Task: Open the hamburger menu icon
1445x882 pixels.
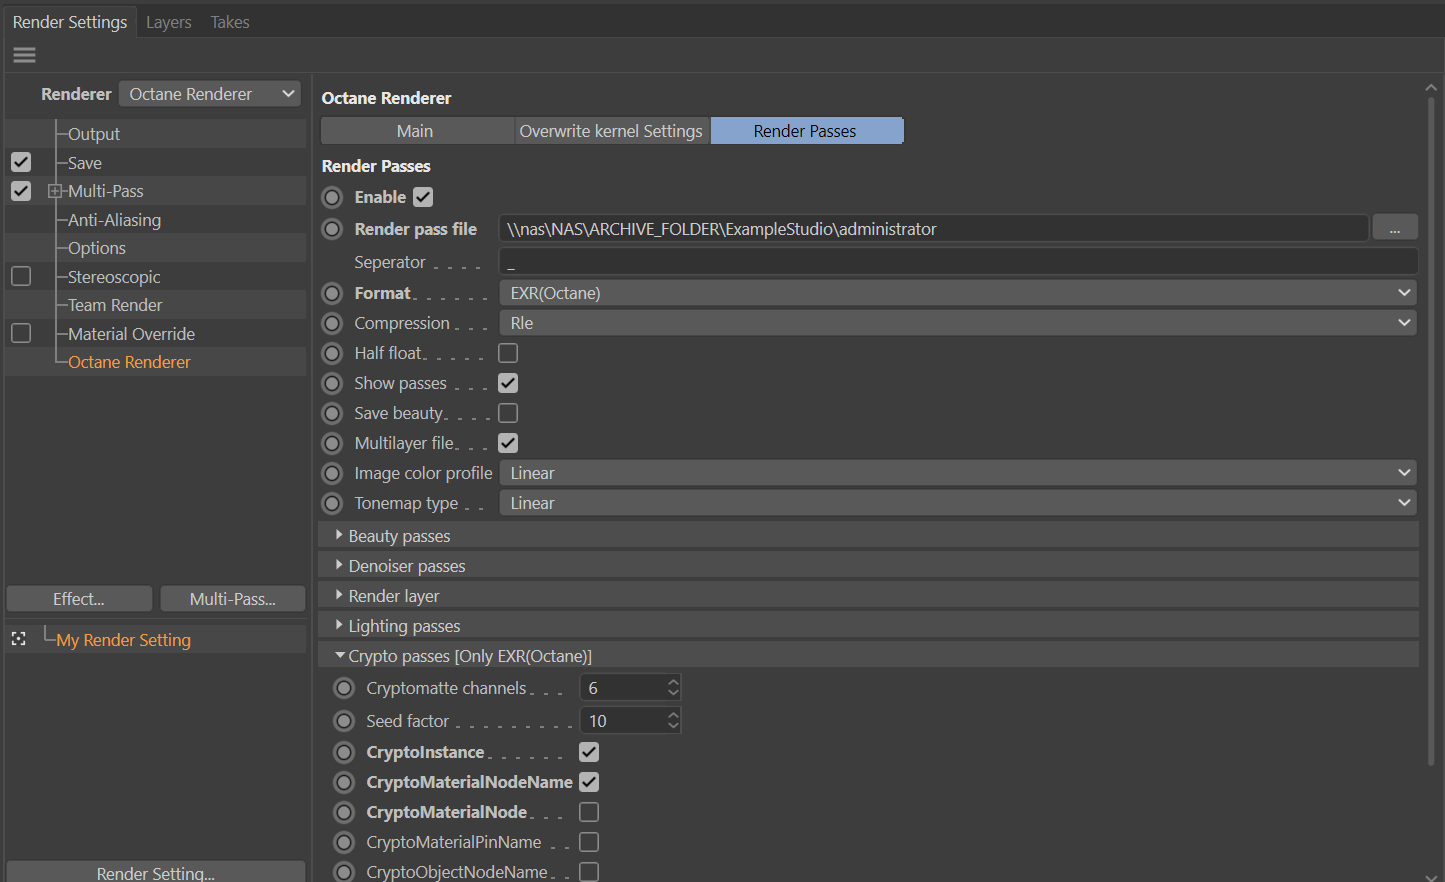Action: (24, 55)
